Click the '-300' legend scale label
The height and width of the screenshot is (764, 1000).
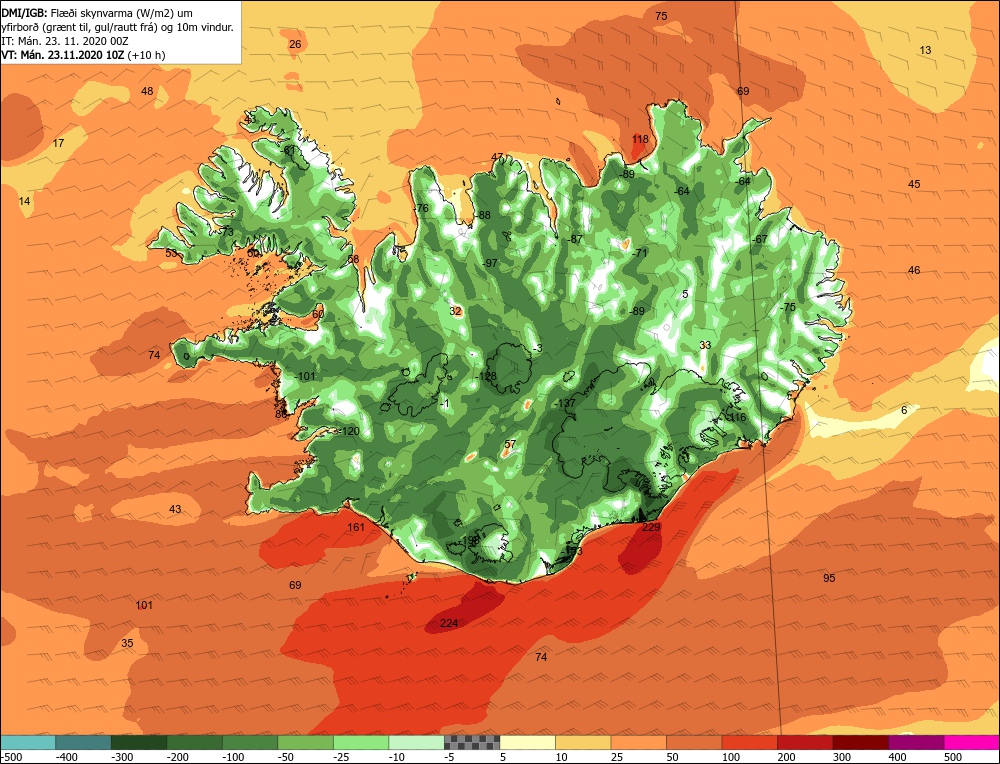coord(122,757)
